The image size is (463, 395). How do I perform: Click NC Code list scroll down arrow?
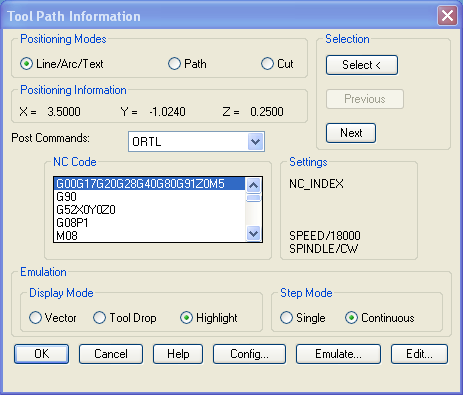tap(254, 233)
